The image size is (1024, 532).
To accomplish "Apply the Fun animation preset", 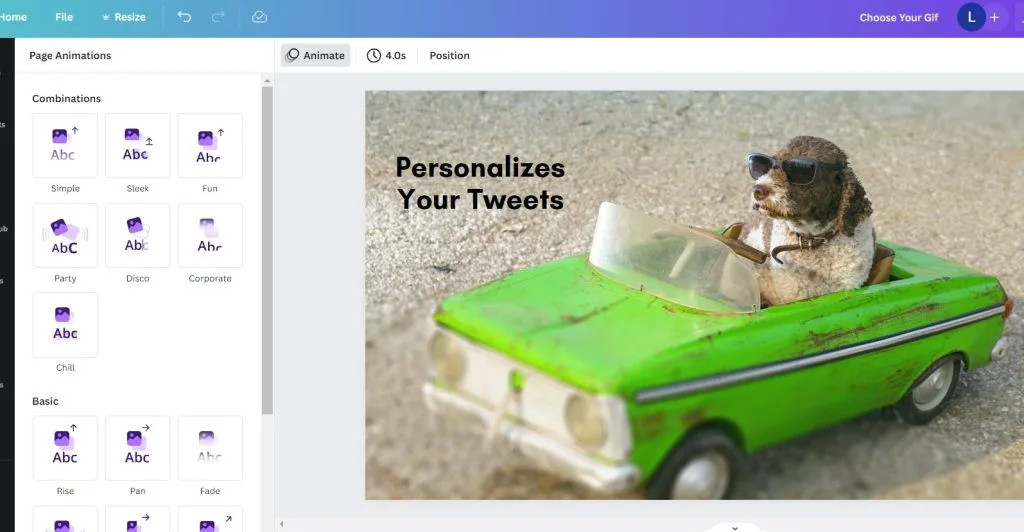I will (x=210, y=146).
